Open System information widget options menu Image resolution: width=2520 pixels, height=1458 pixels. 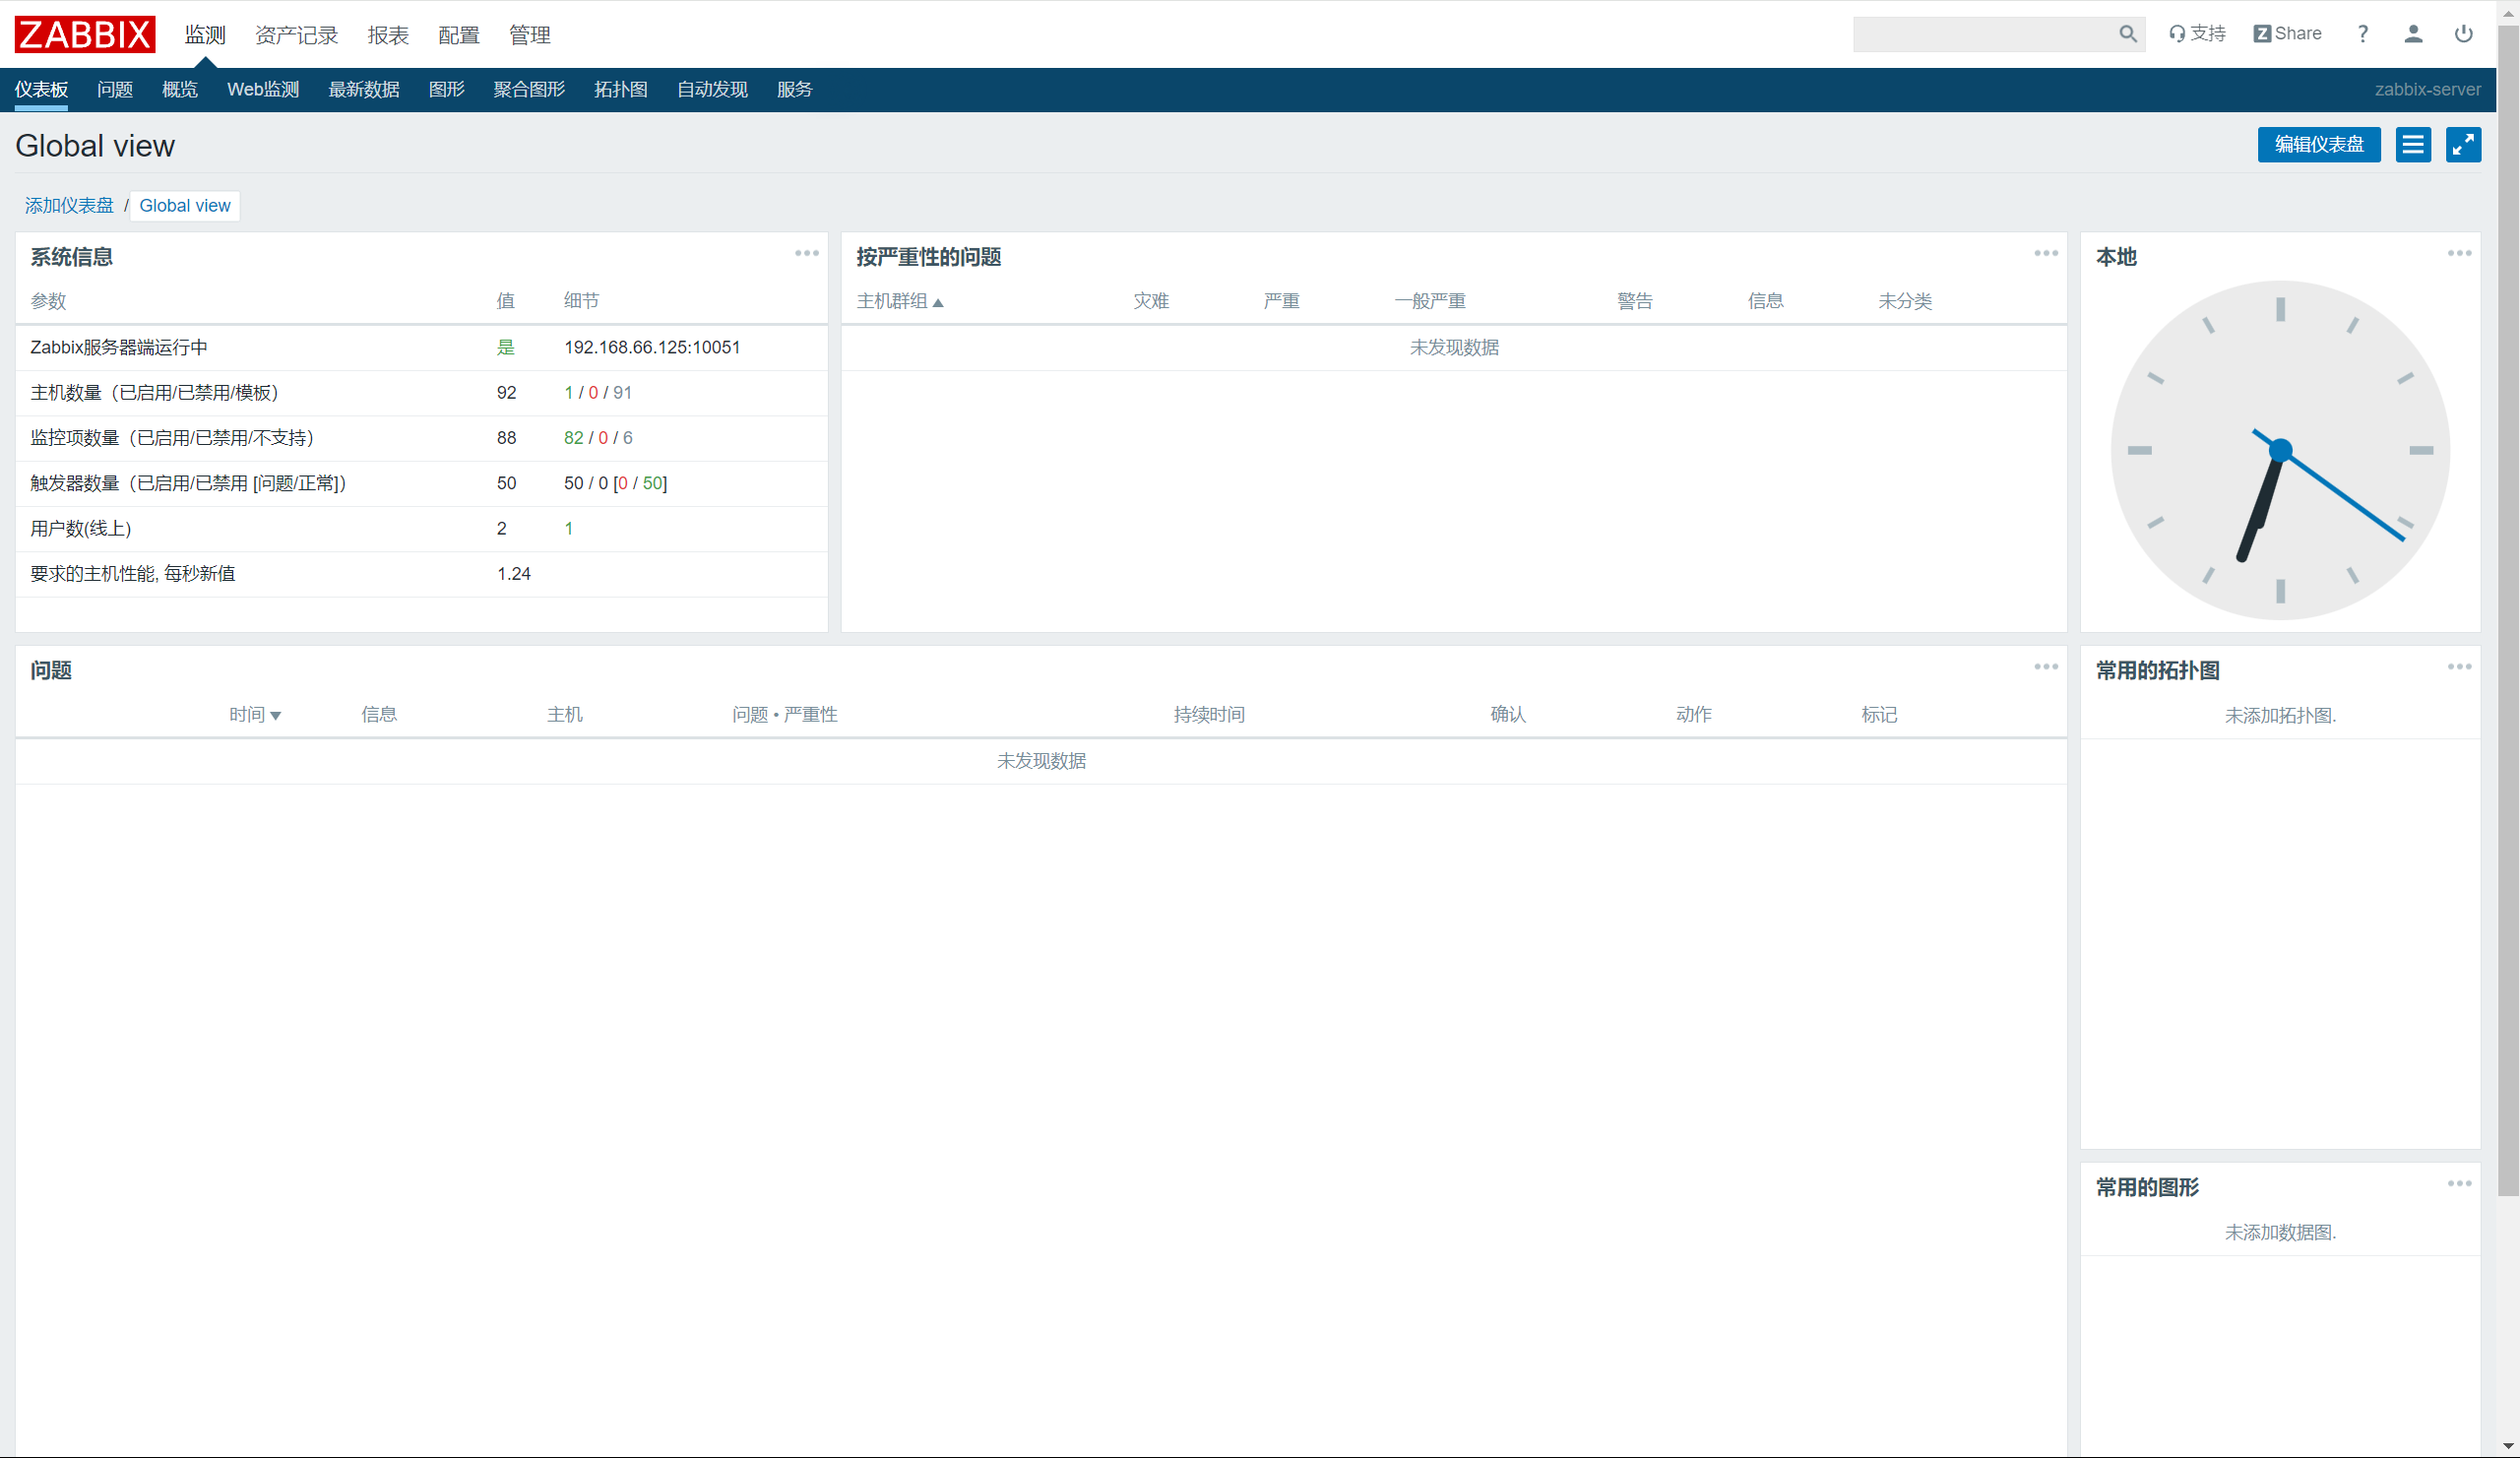[806, 254]
